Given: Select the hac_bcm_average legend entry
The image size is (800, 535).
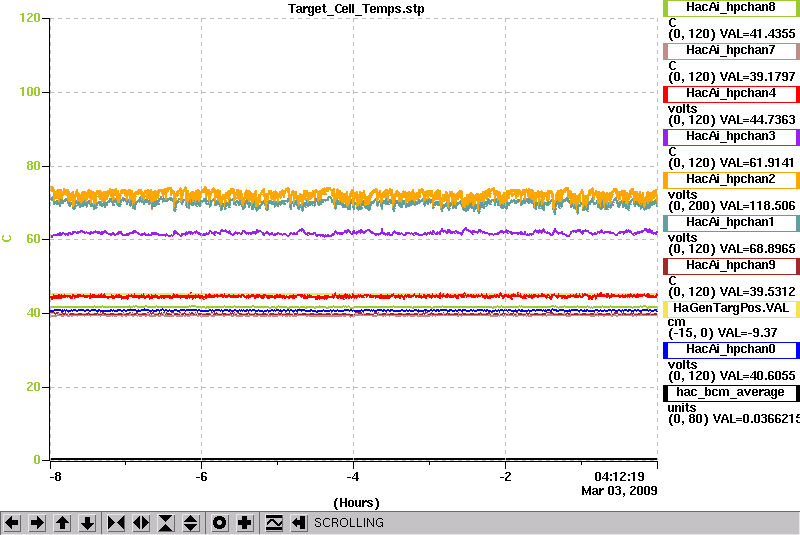Looking at the screenshot, I should pos(731,393).
